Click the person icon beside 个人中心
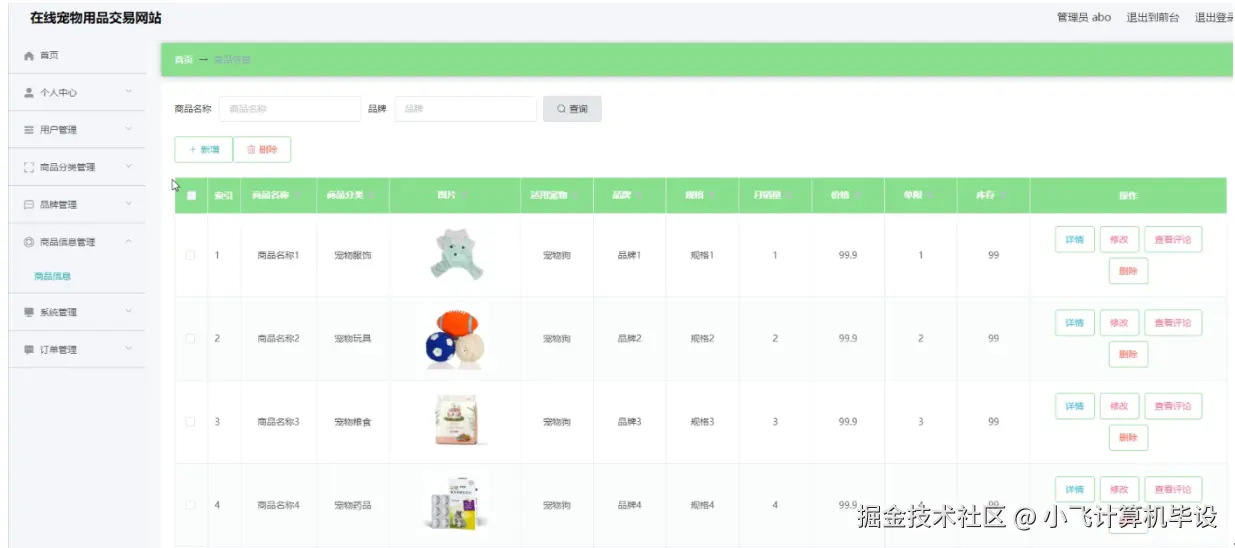 tap(29, 93)
